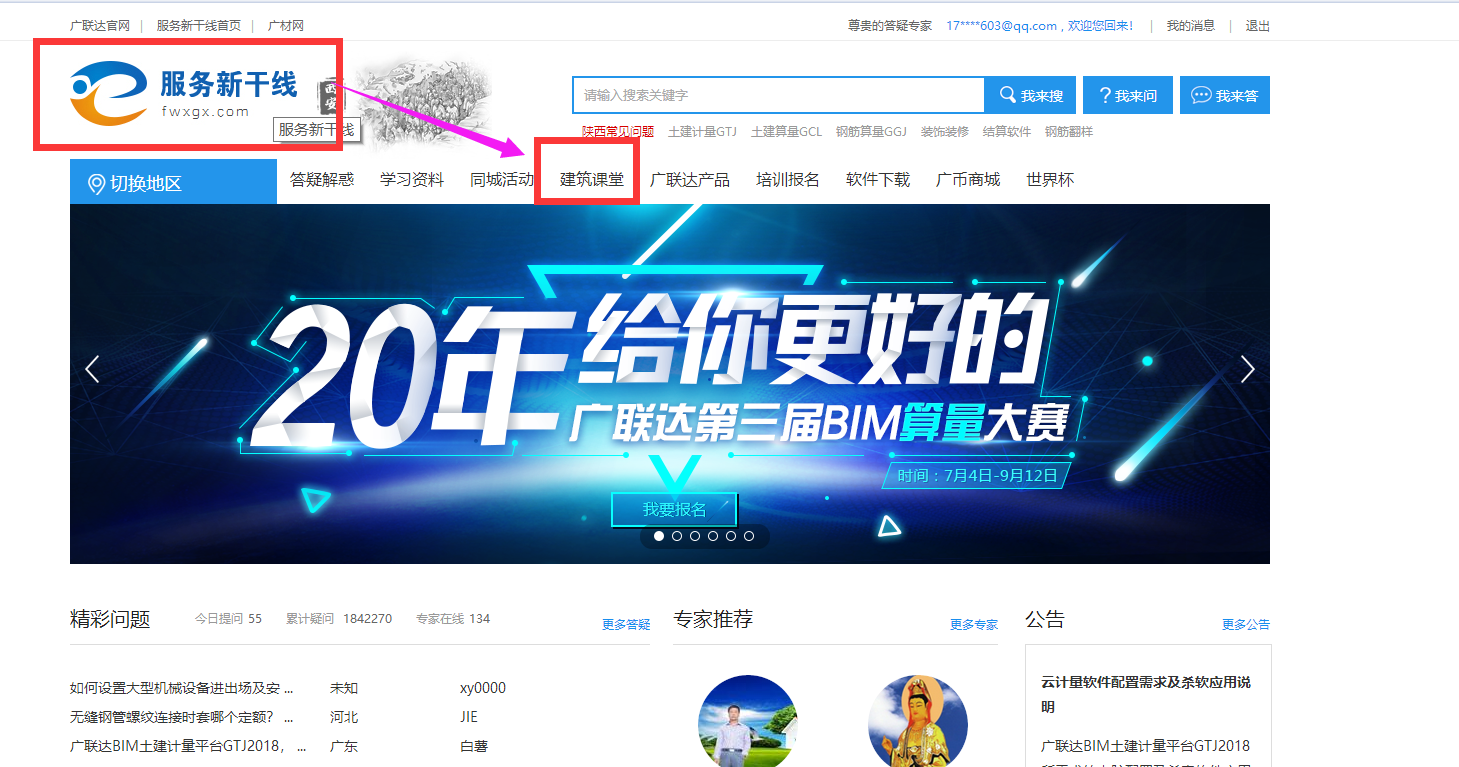Click the 钢筋算量GGJ hot keyword
This screenshot has height=767, width=1459.
pyautogui.click(x=871, y=132)
